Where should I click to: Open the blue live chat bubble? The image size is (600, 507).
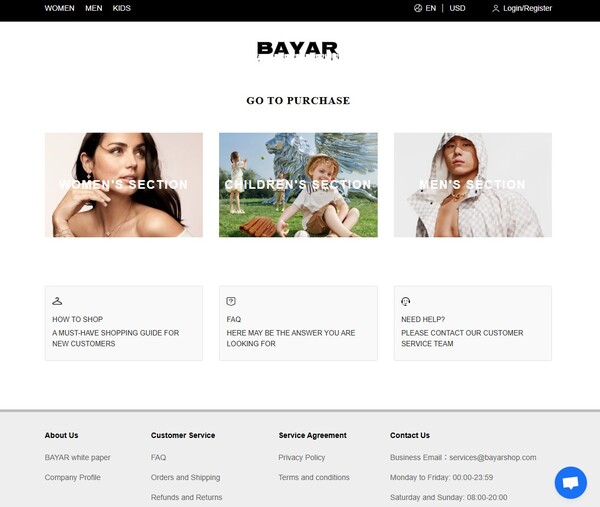click(571, 483)
